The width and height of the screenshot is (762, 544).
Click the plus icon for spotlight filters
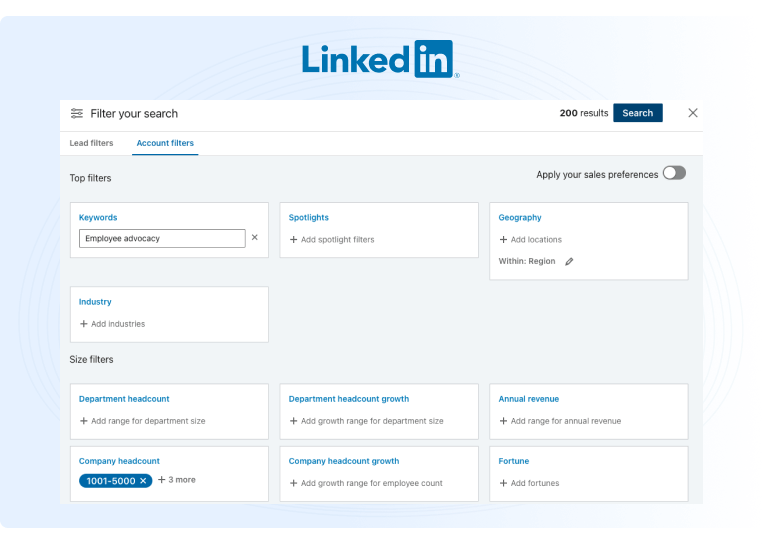(x=293, y=240)
